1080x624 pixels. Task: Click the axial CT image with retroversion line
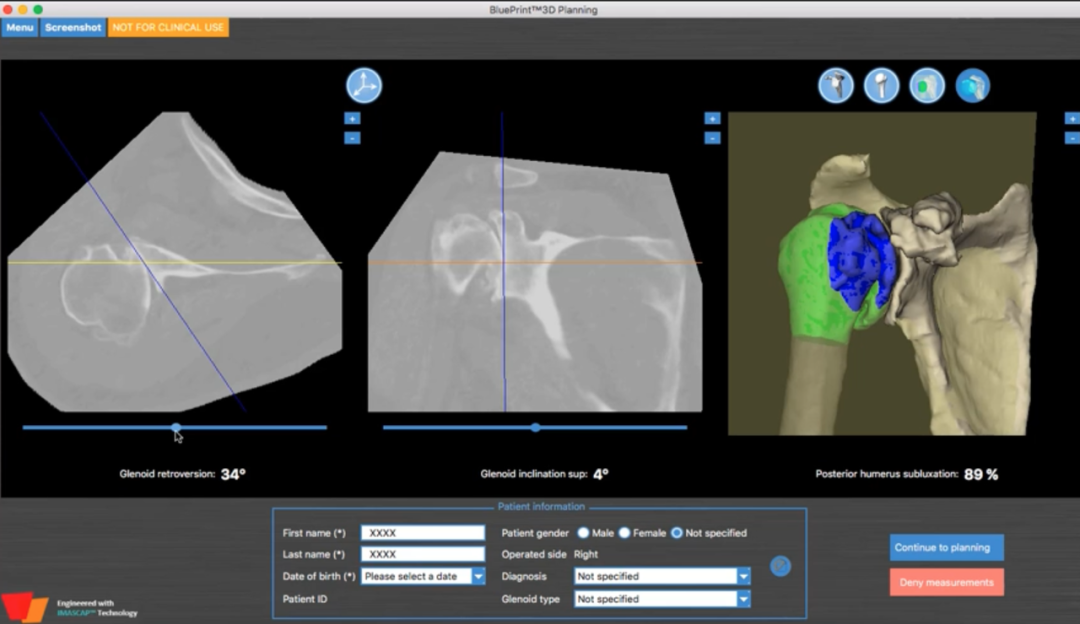(x=175, y=262)
